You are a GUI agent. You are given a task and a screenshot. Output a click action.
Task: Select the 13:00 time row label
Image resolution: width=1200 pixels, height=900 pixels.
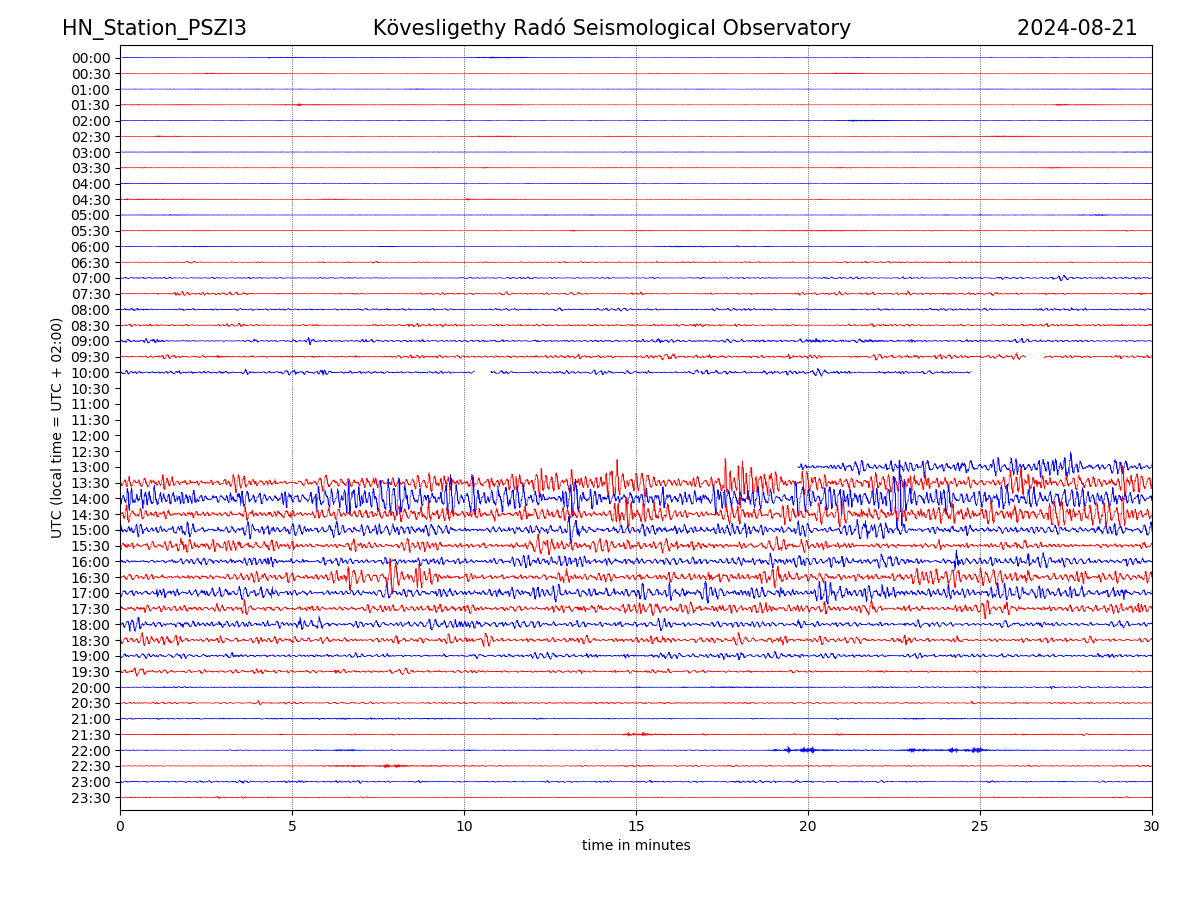90,467
